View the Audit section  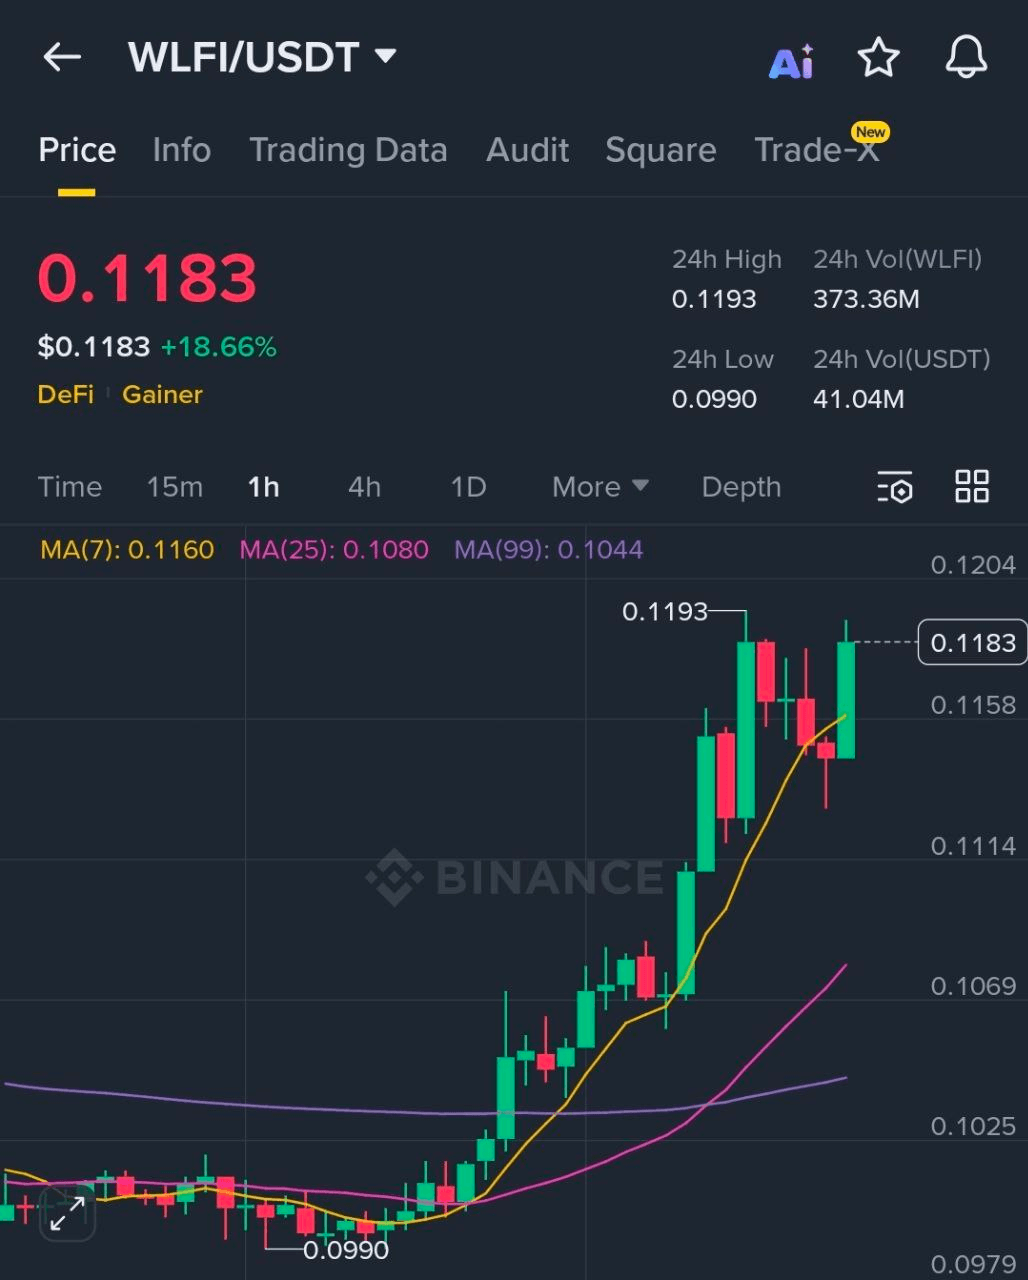click(x=527, y=150)
